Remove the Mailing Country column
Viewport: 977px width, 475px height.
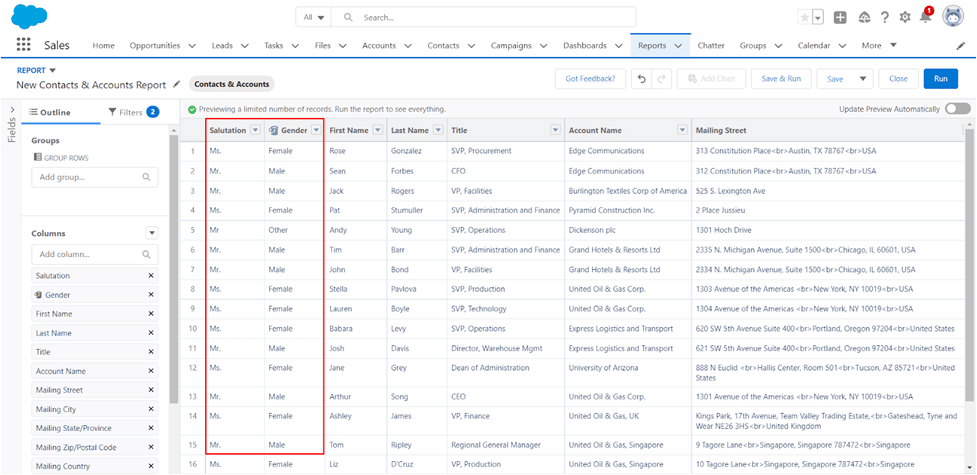(151, 466)
